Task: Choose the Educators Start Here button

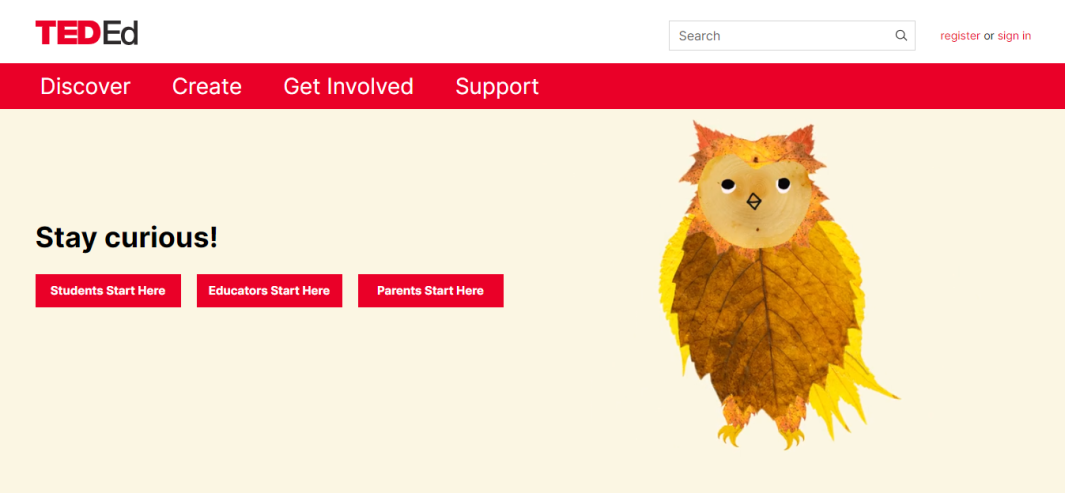Action: [270, 291]
